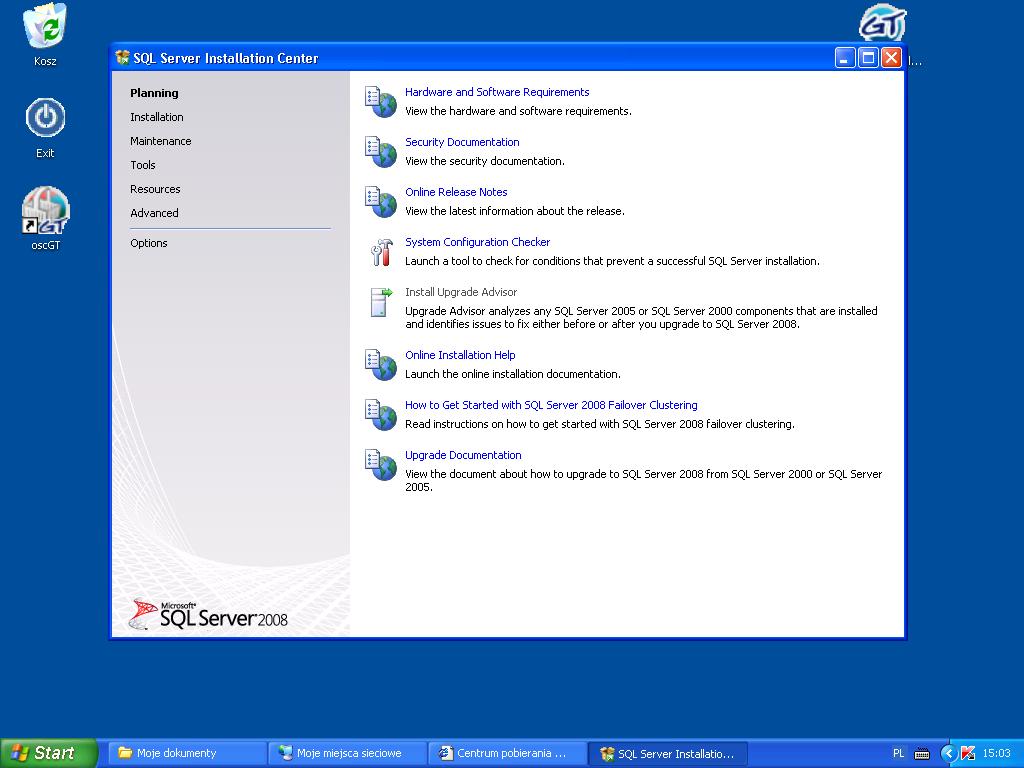Switch to Centrum pobierania taskbar window
Viewport: 1024px width, 768px height.
pos(507,754)
